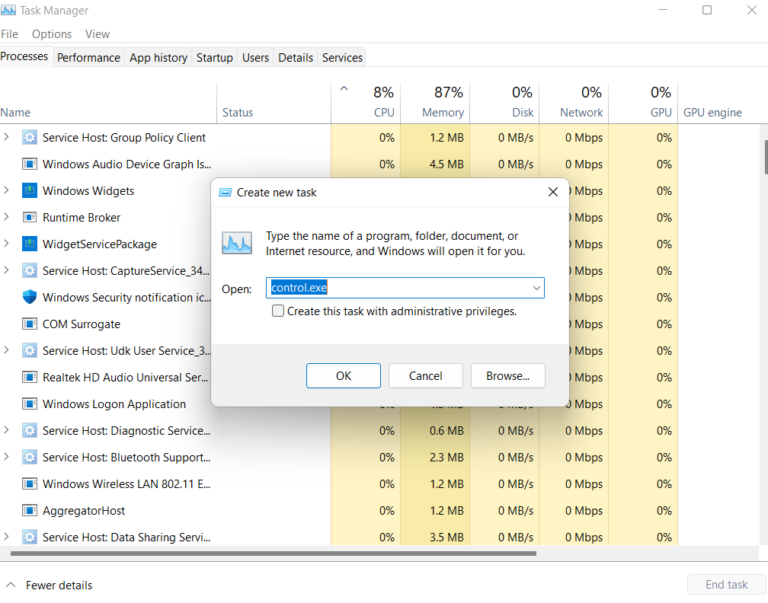Cancel the Create new task dialog
Screen dimensions: 768x603
pos(426,376)
